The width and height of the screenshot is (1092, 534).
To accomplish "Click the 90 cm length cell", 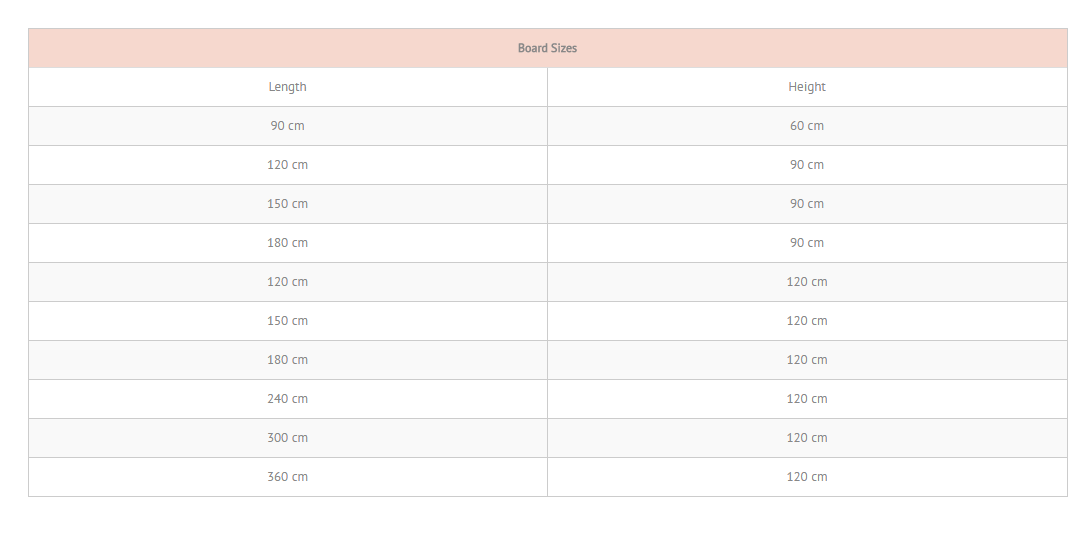I will tap(288, 126).
